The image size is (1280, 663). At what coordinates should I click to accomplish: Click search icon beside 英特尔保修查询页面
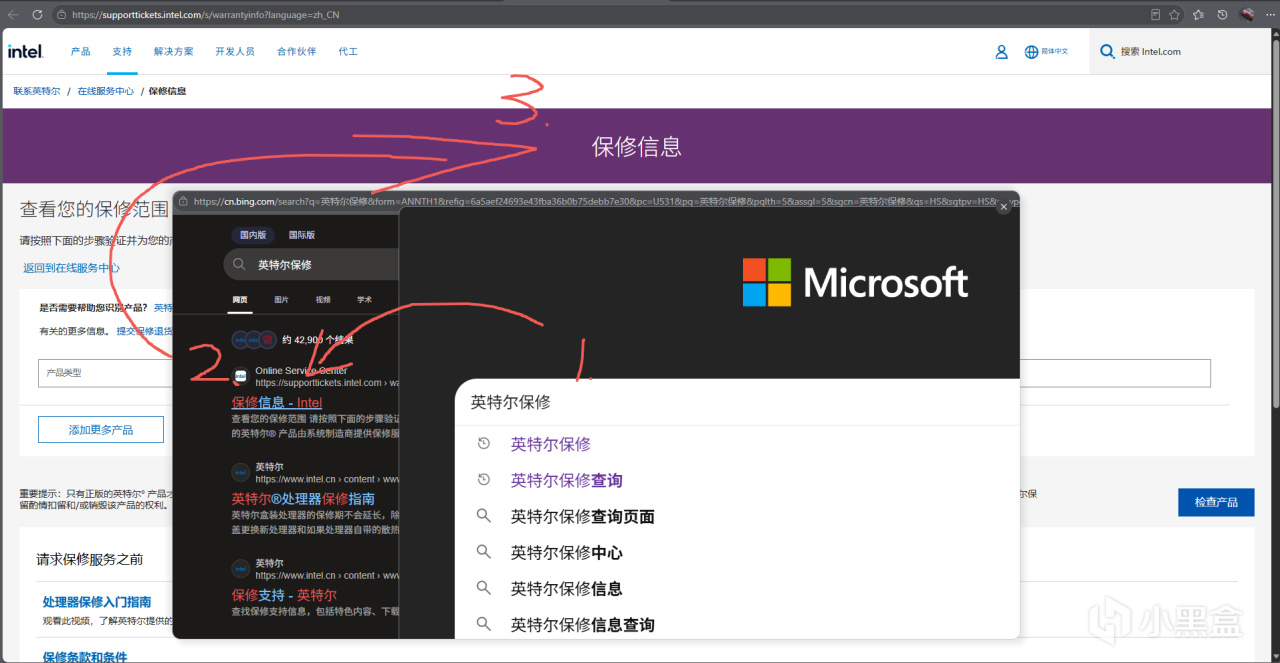483,516
